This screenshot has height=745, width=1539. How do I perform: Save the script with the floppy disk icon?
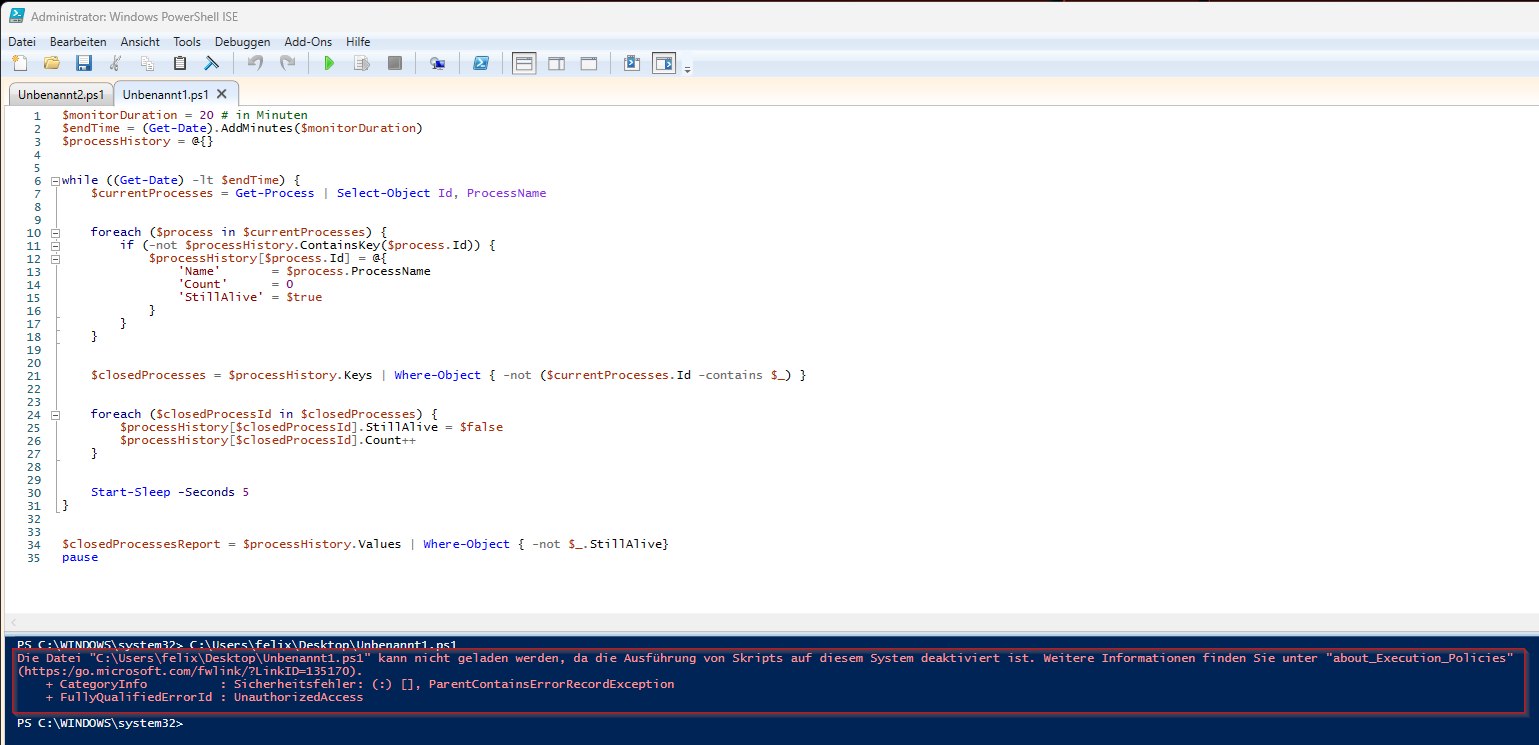coord(84,64)
